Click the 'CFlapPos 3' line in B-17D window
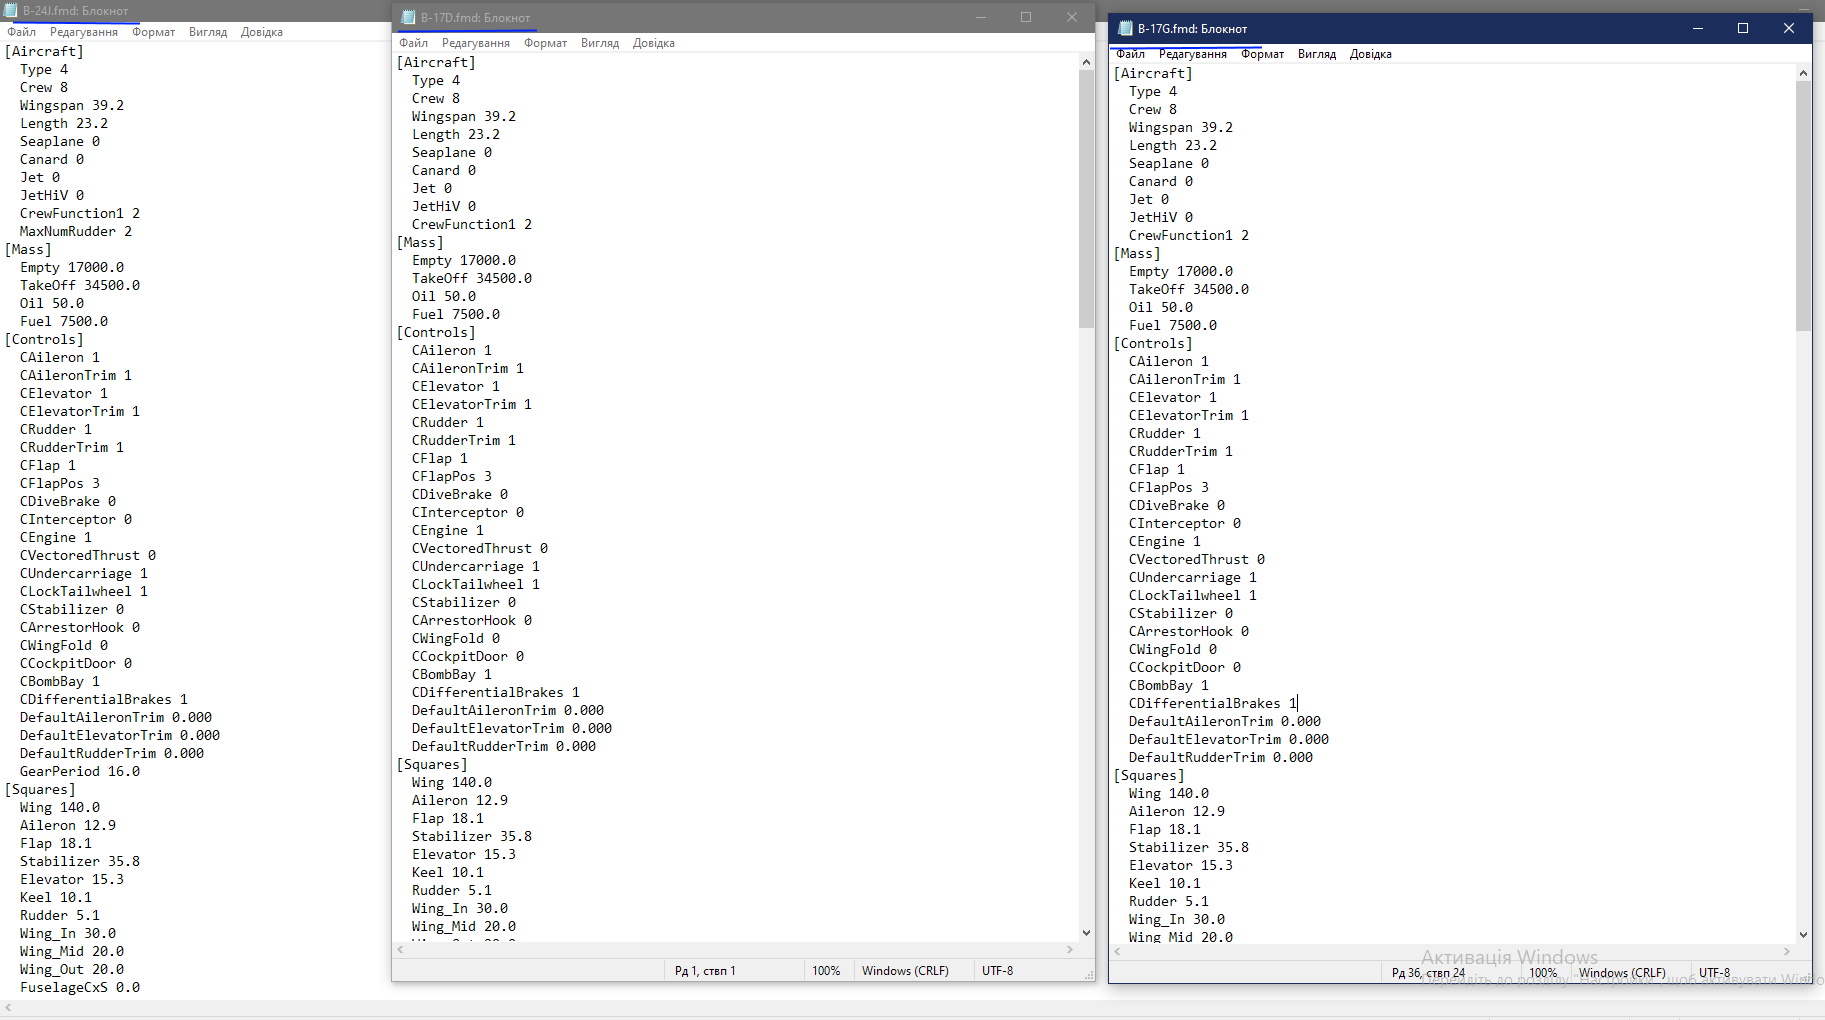The image size is (1825, 1020). point(452,476)
